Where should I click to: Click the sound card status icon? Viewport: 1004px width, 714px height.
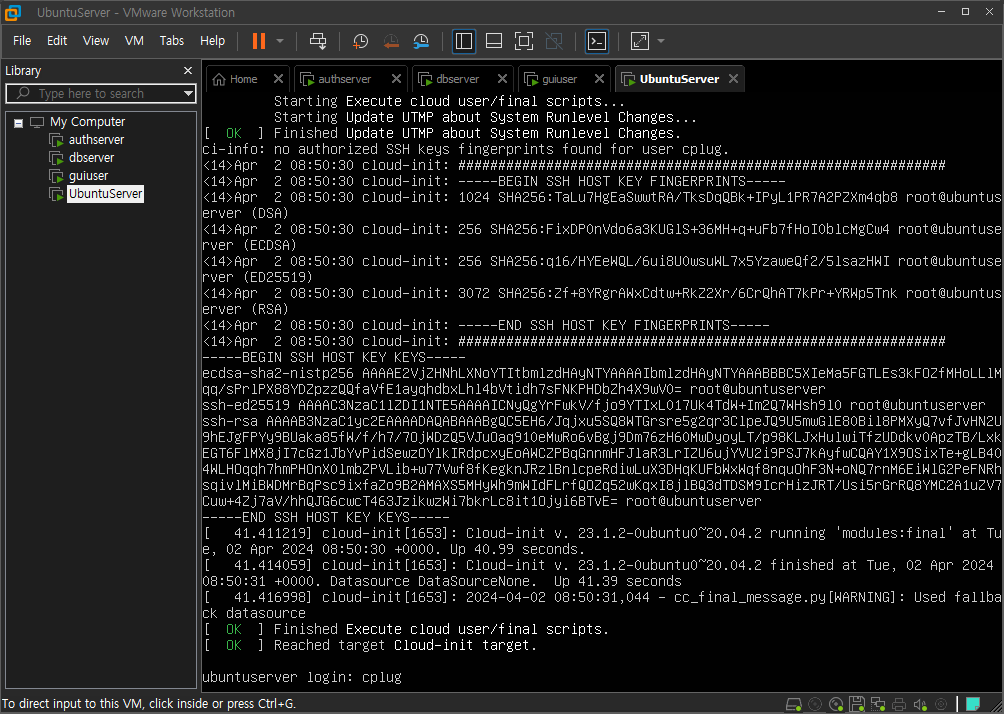click(920, 704)
